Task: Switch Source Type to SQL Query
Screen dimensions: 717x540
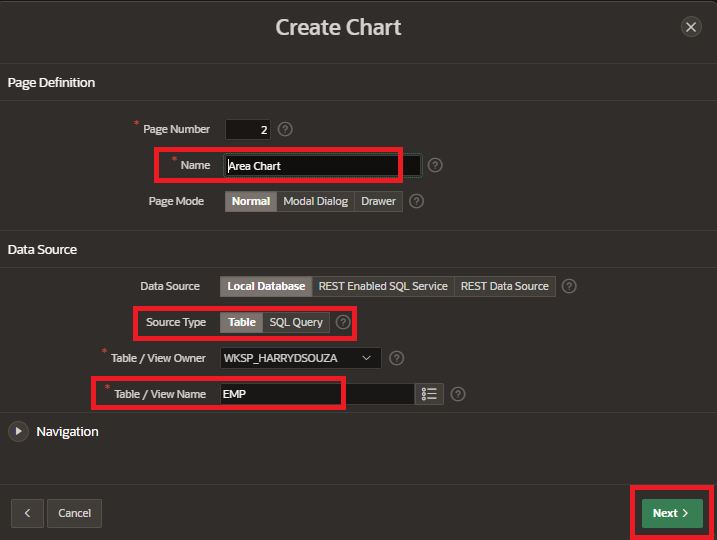Action: (296, 322)
